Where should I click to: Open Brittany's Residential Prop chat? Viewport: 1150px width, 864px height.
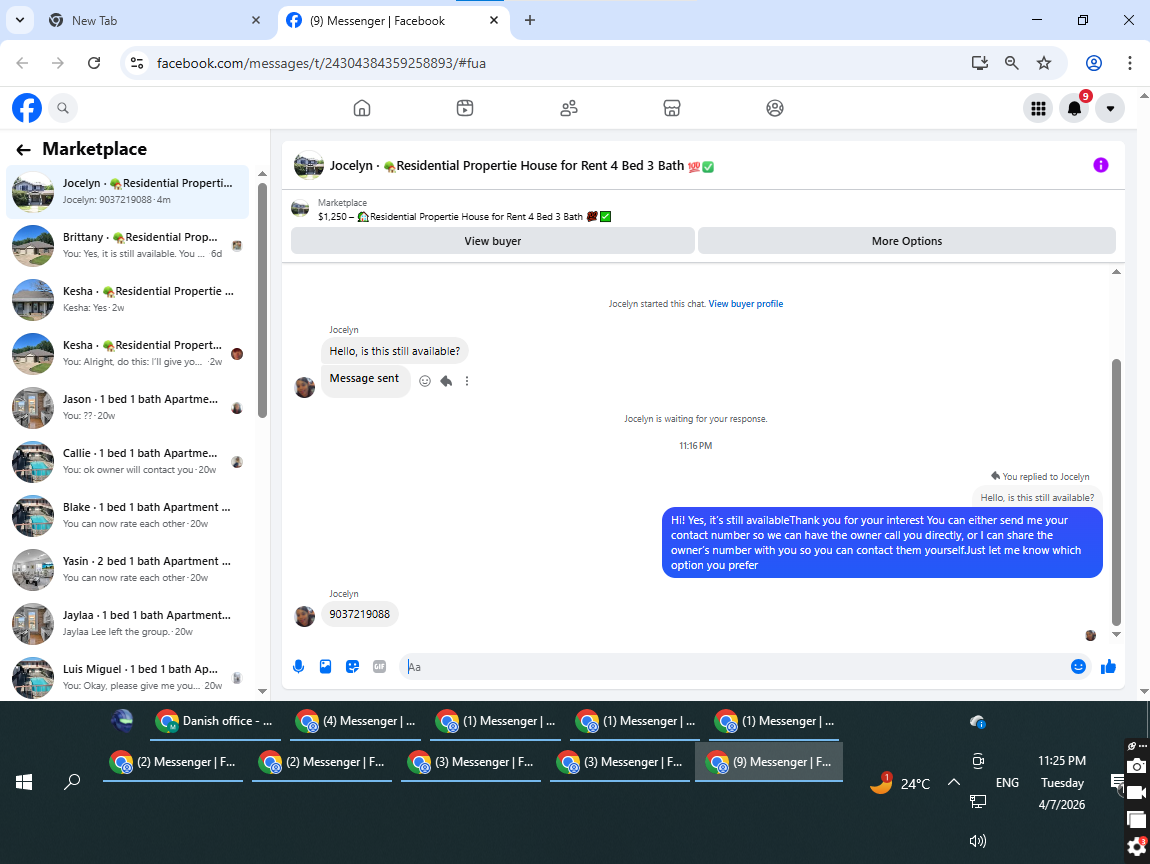pos(128,246)
